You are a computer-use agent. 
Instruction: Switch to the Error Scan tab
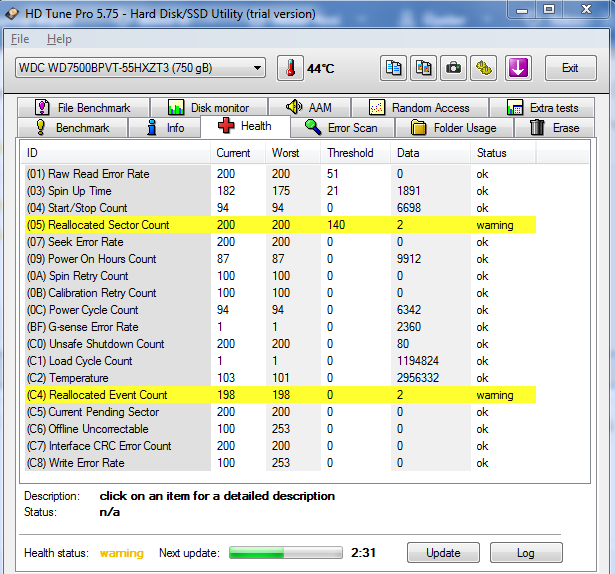pos(342,128)
